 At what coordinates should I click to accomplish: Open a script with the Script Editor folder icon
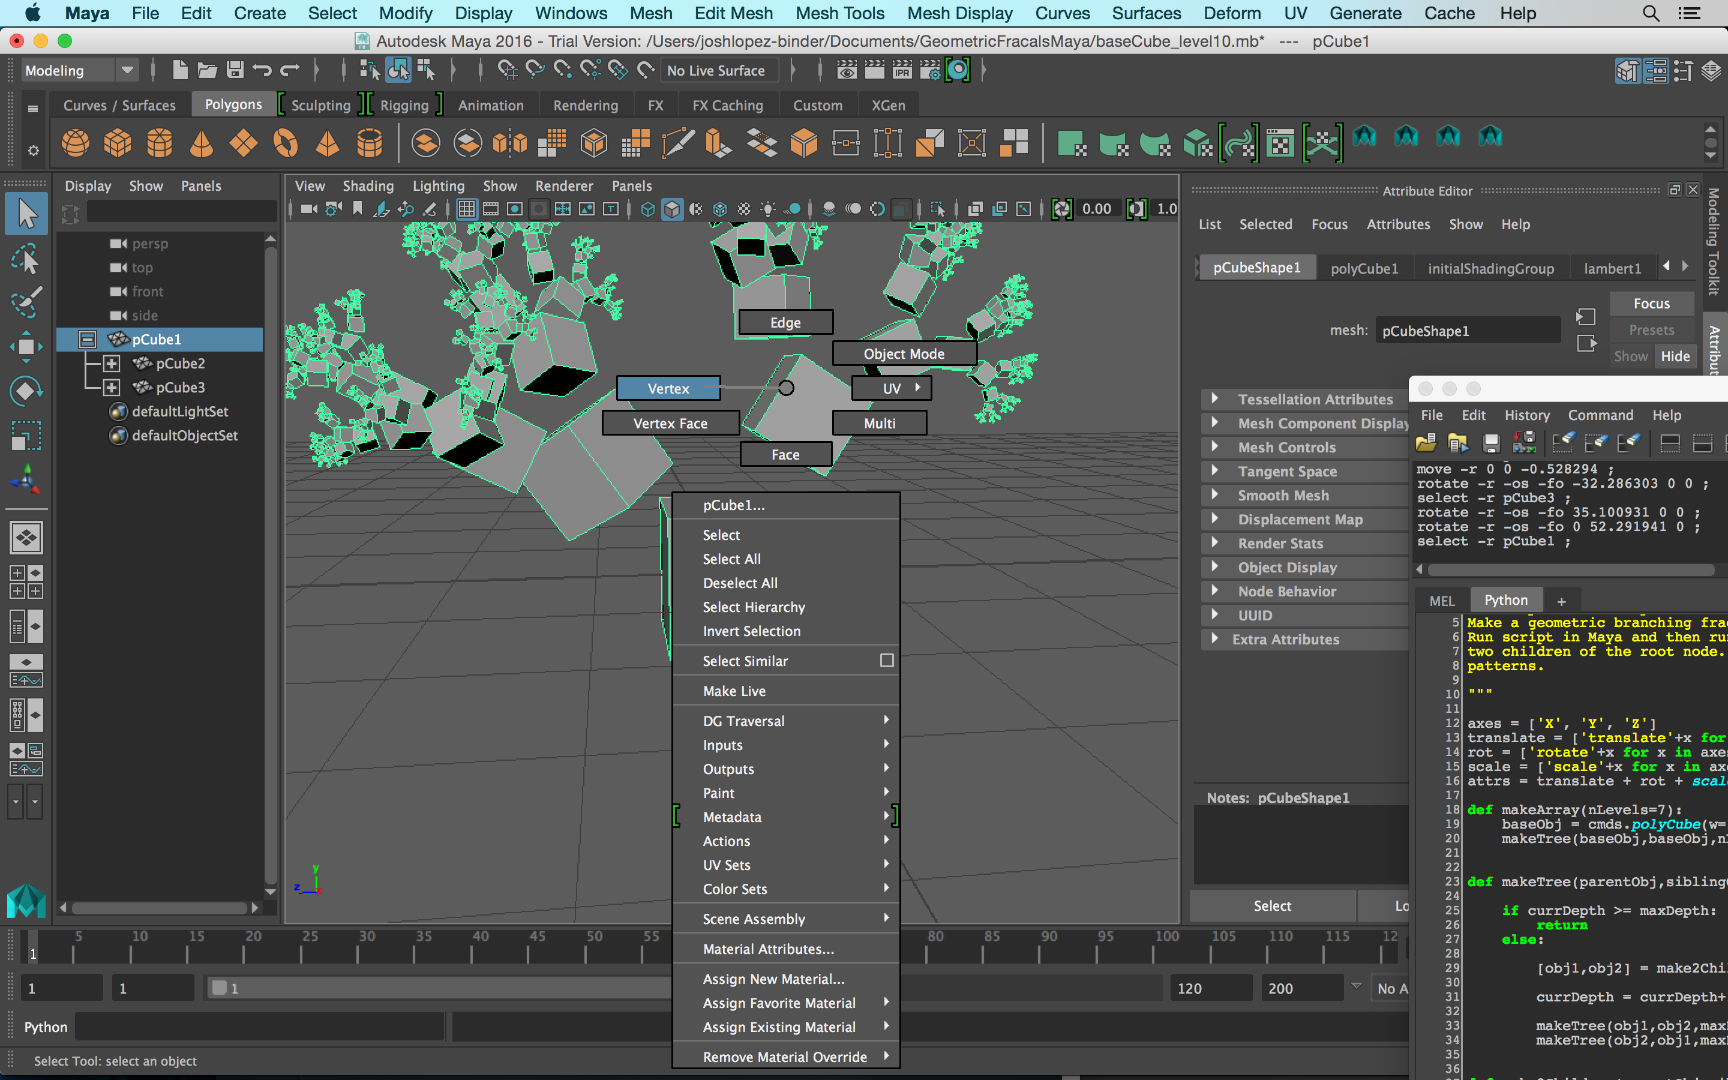[1426, 442]
